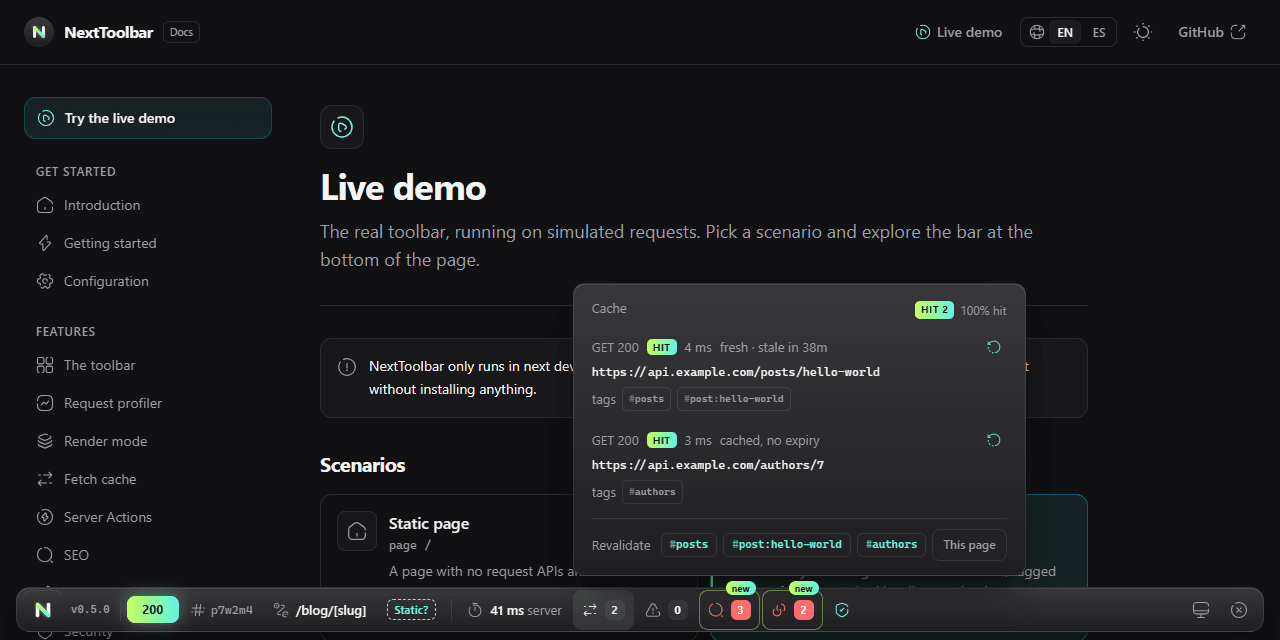Click the globe language icon
This screenshot has width=1280, height=640.
tap(1037, 32)
